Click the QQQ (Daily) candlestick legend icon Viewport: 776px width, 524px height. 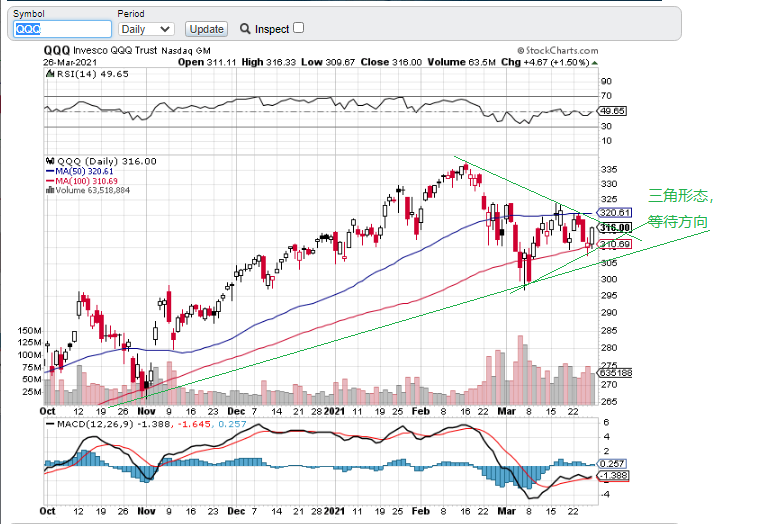(50, 161)
